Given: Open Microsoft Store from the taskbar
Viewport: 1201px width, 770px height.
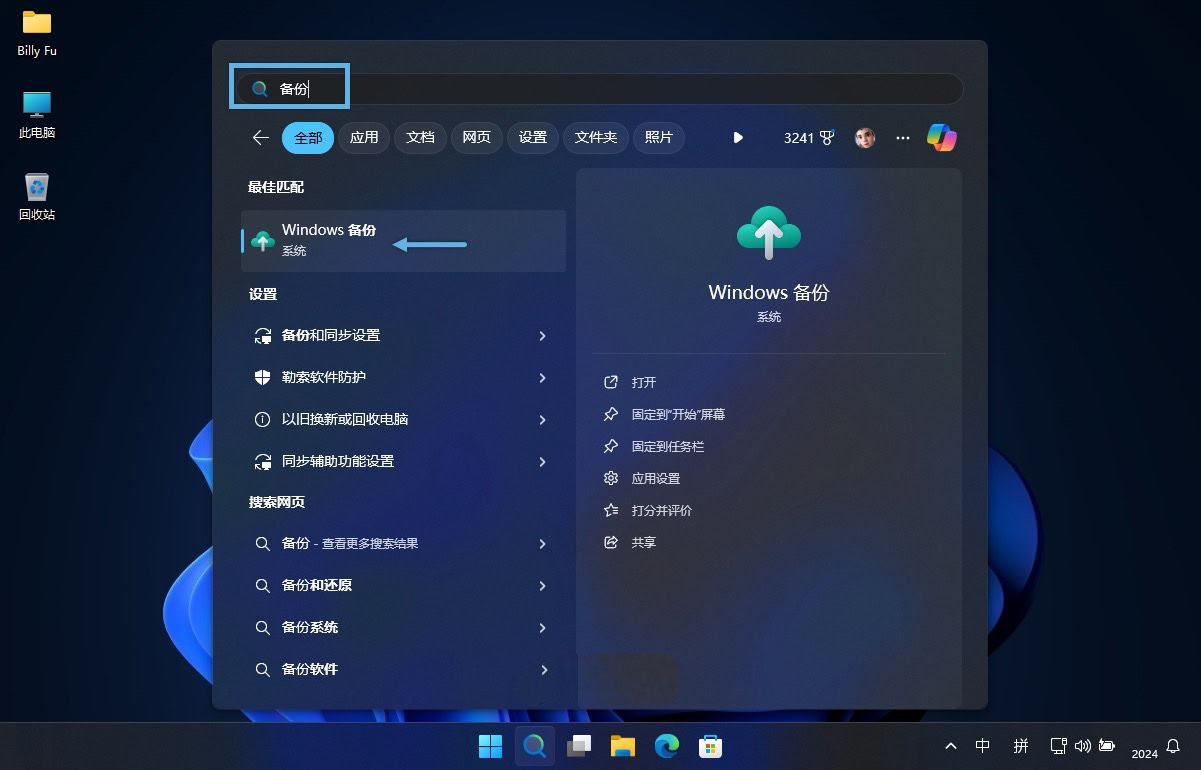Looking at the screenshot, I should [x=710, y=745].
